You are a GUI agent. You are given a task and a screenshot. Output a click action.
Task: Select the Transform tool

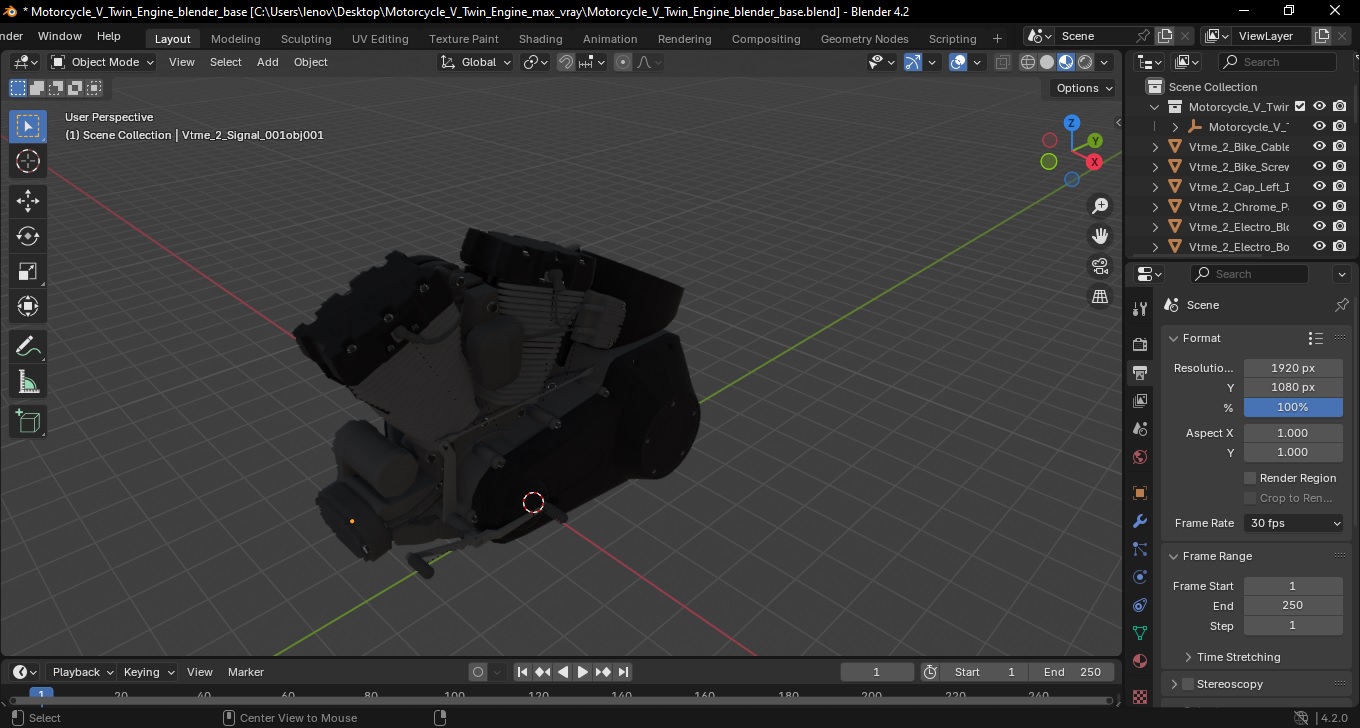pos(28,306)
